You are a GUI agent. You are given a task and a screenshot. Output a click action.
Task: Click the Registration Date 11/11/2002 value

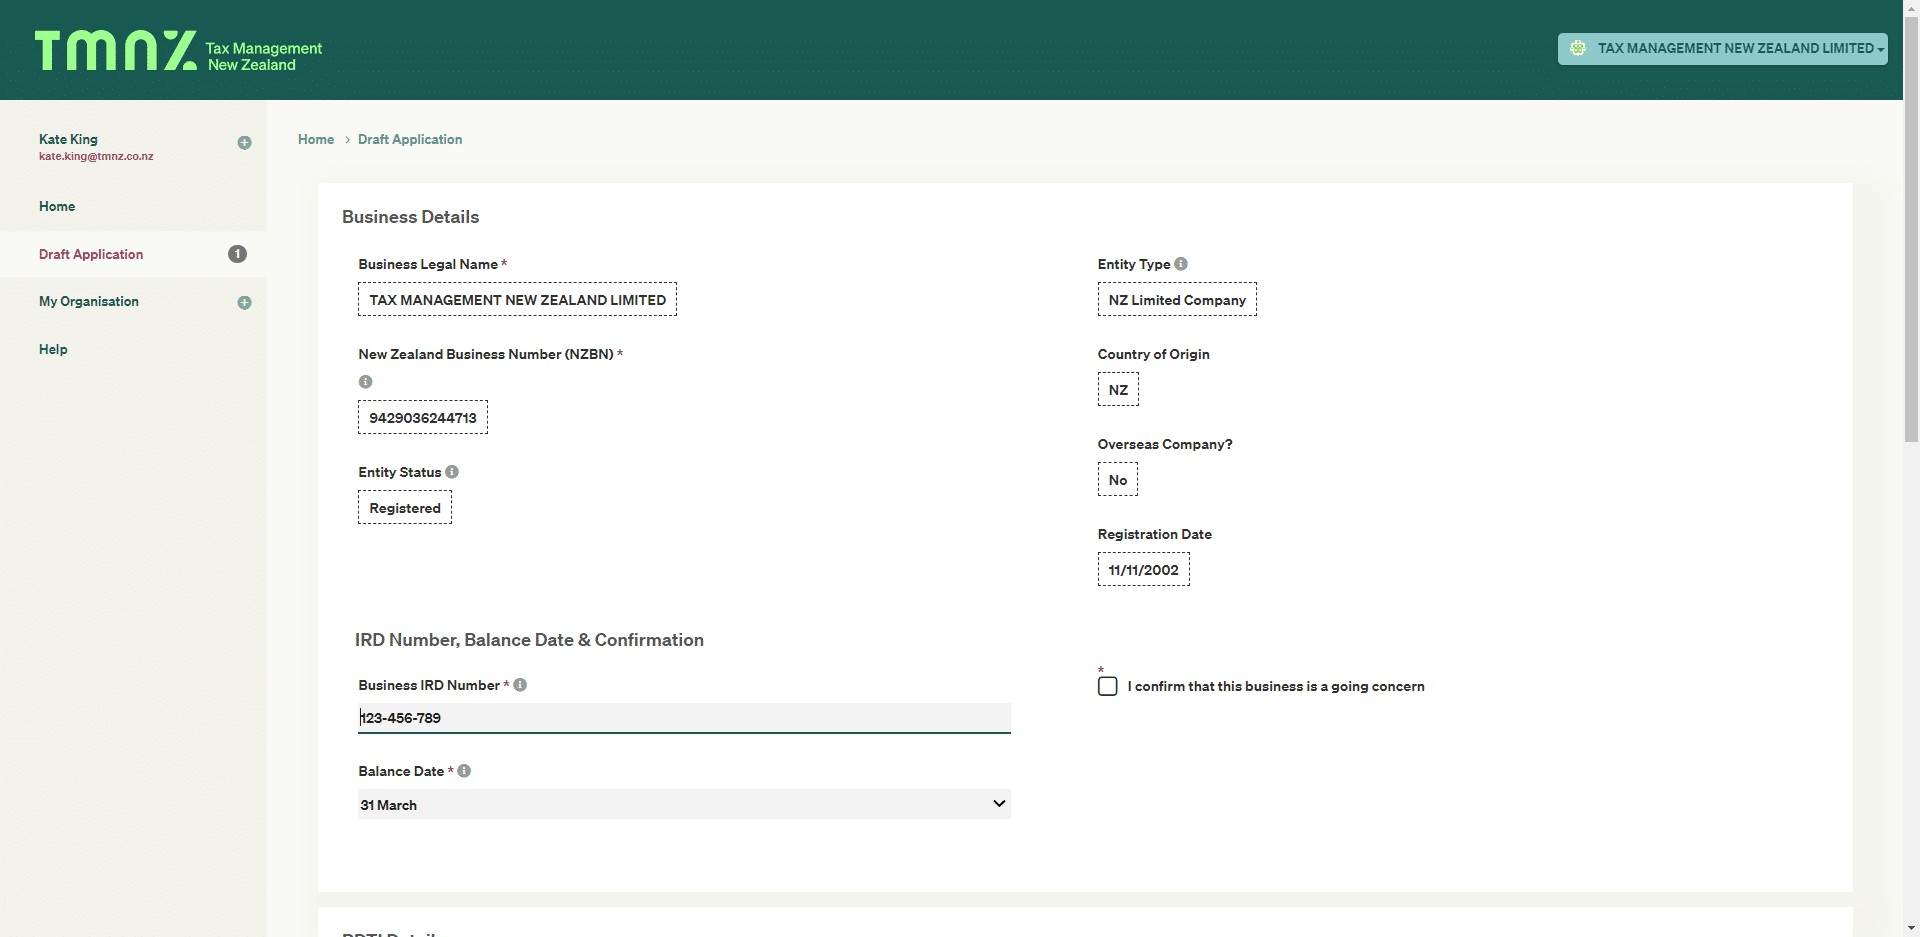click(1143, 569)
